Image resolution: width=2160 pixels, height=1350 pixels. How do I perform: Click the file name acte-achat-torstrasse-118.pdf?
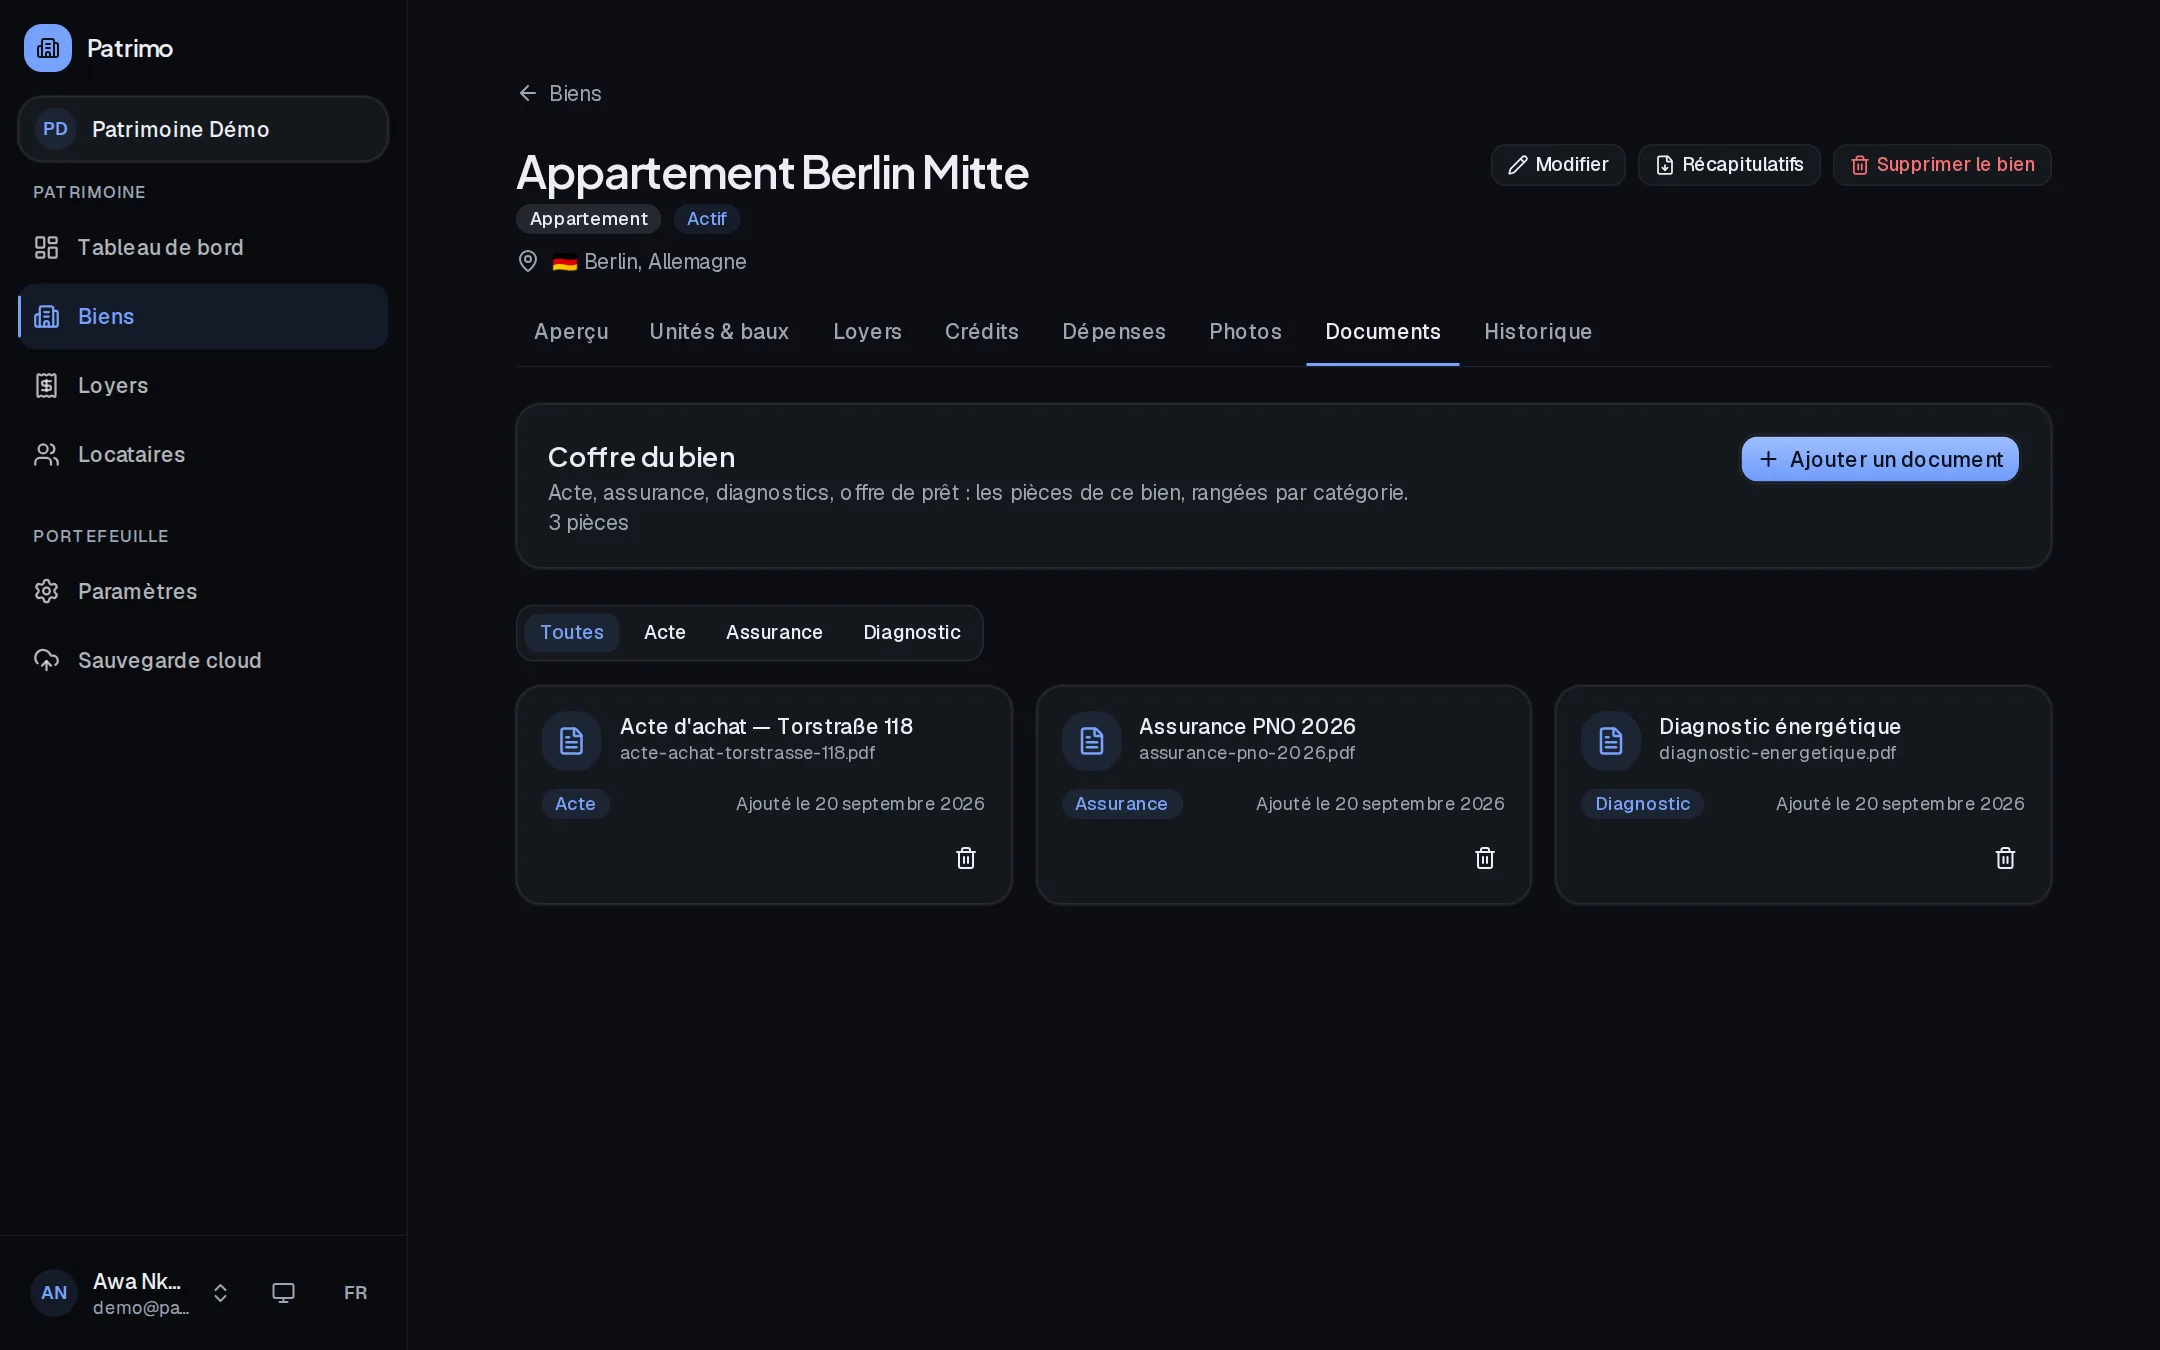[x=747, y=753]
